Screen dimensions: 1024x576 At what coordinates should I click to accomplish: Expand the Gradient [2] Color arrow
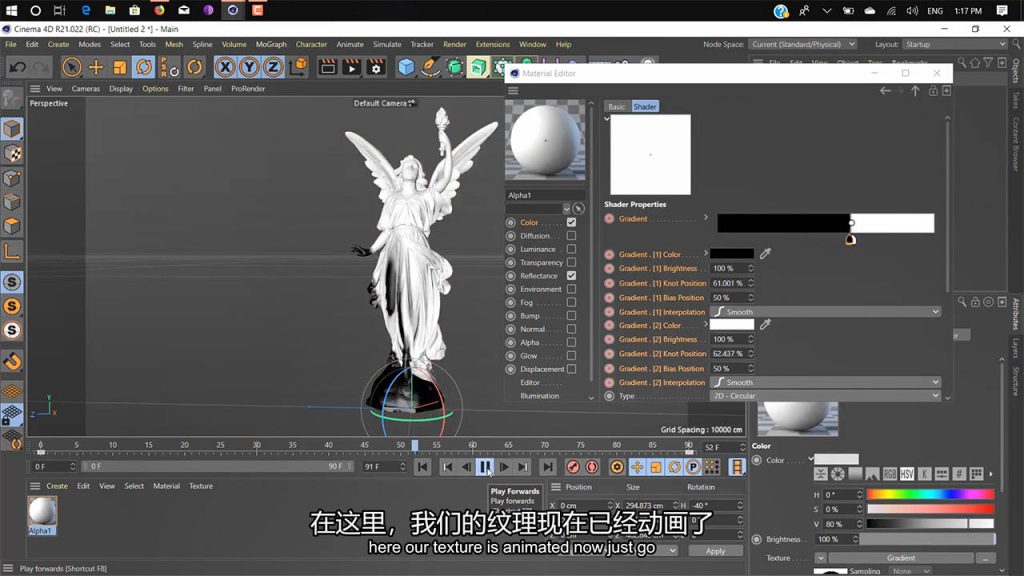(x=706, y=324)
